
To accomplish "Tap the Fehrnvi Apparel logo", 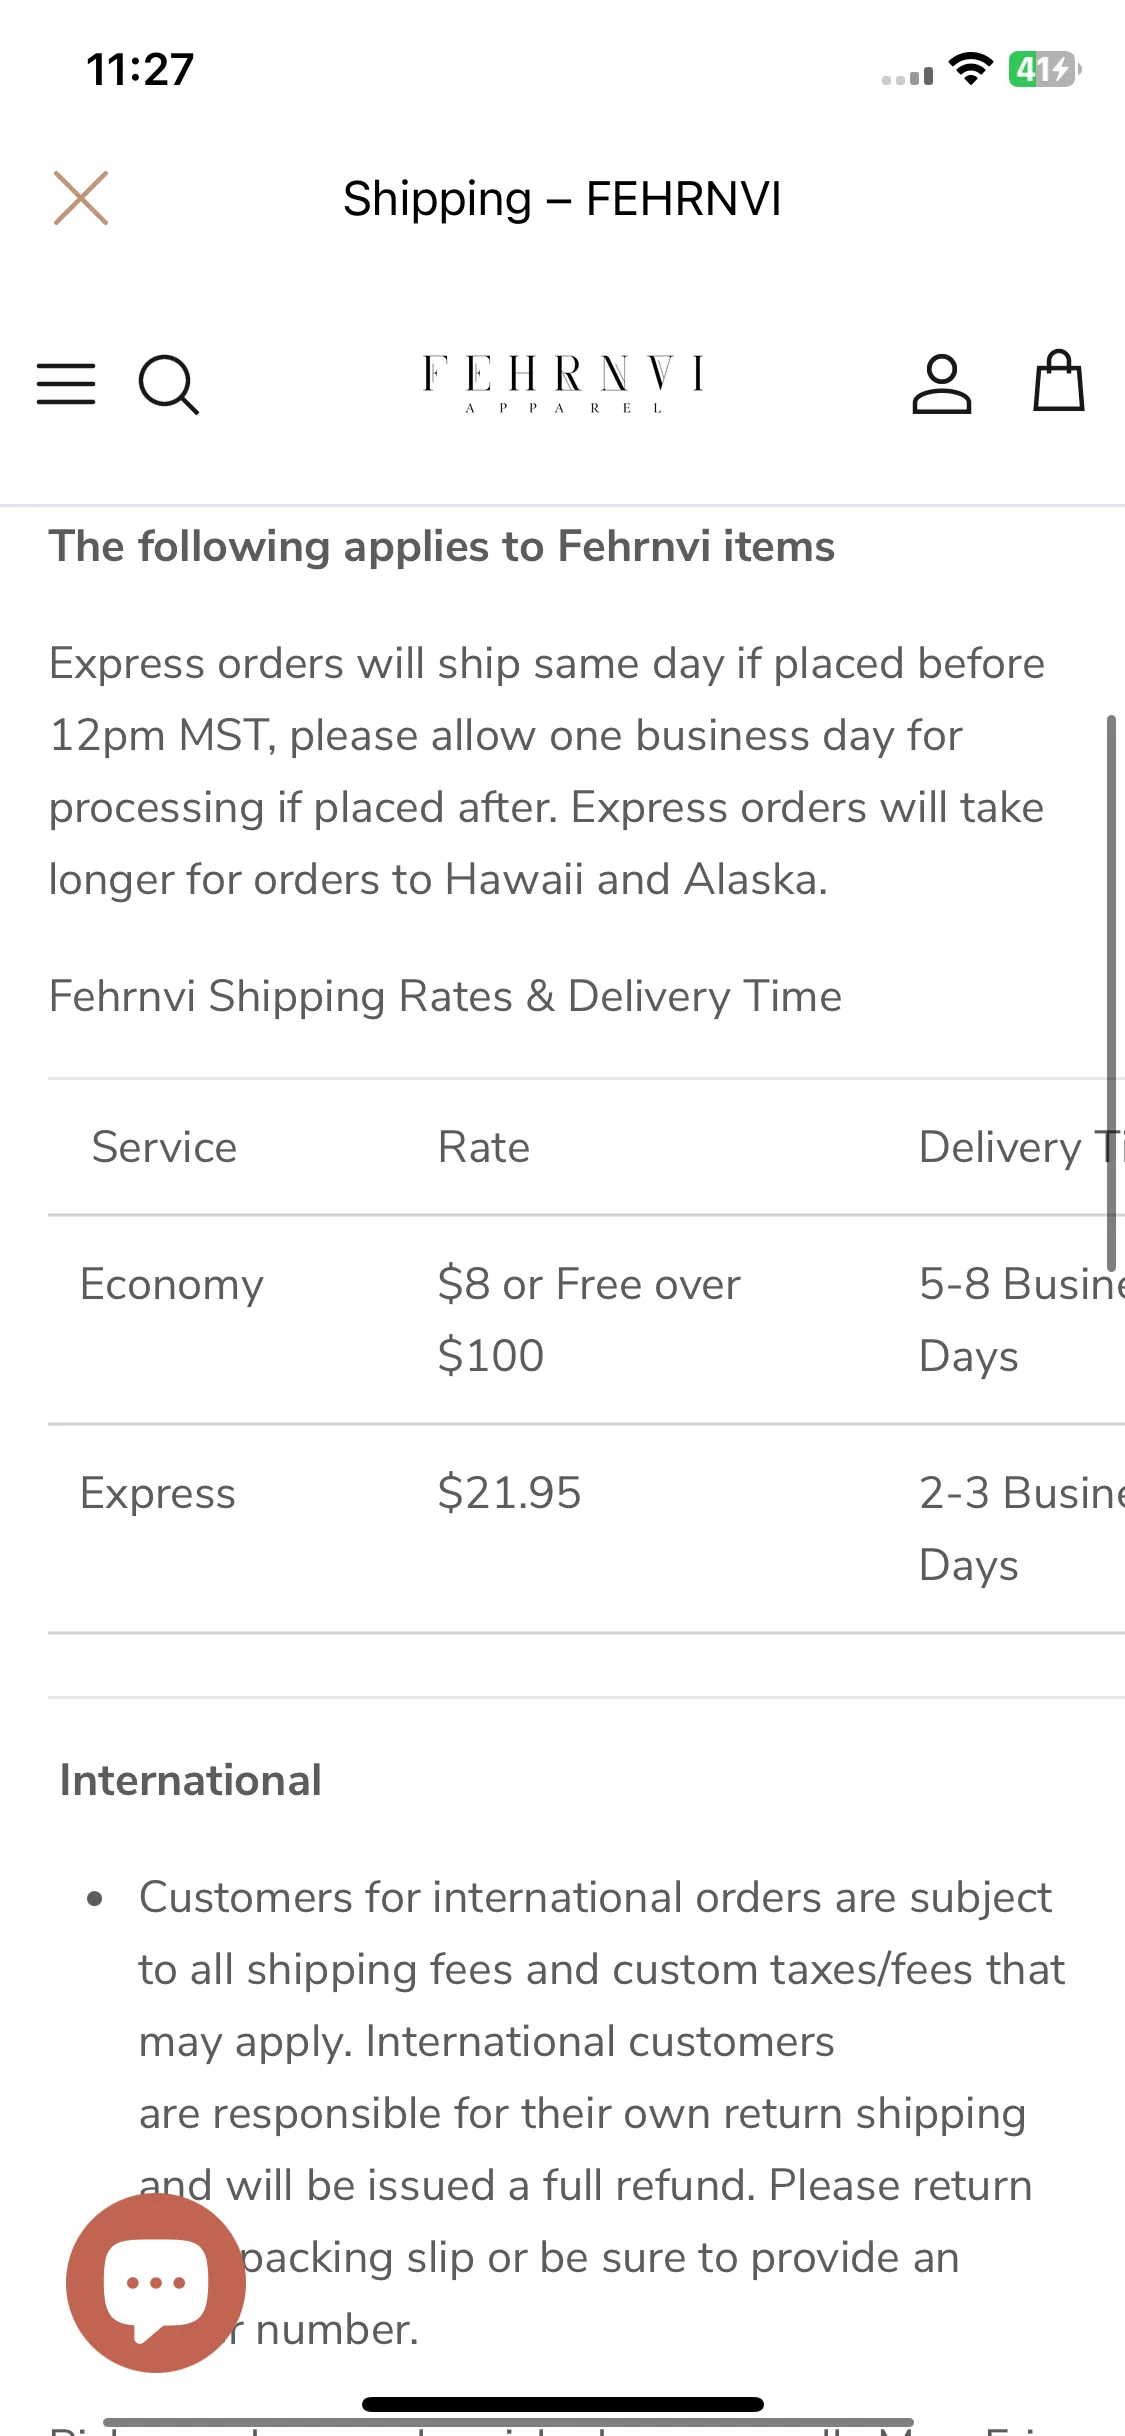I will (563, 383).
